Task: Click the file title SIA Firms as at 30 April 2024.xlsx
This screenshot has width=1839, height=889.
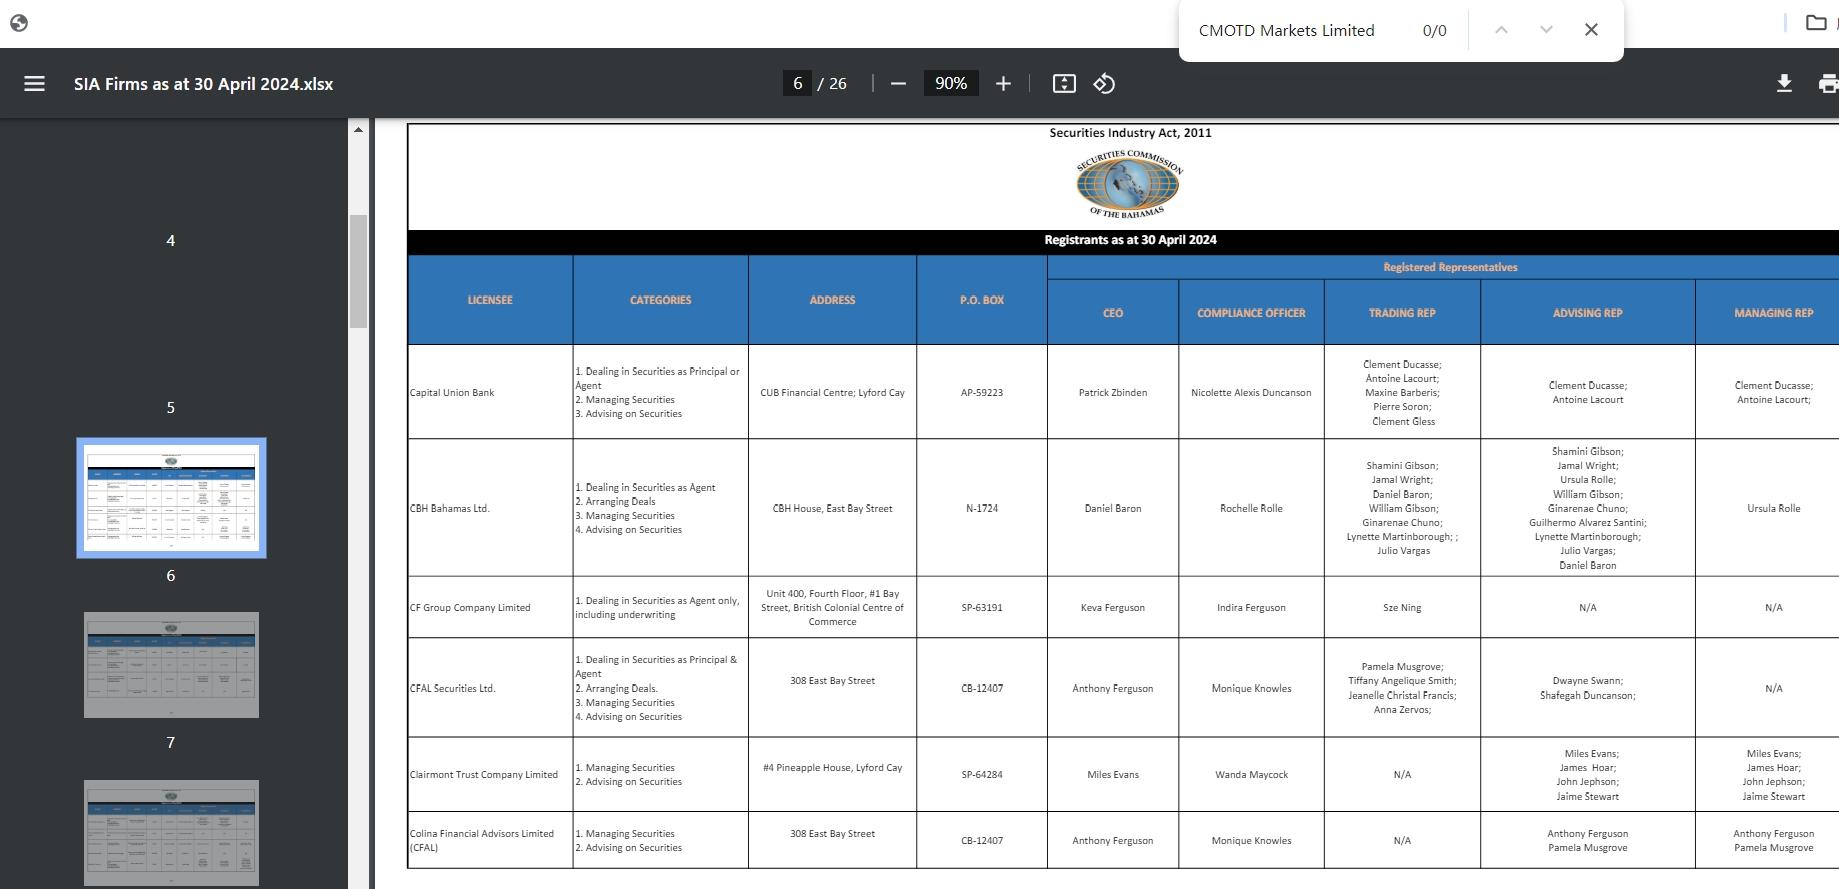Action: (x=204, y=84)
